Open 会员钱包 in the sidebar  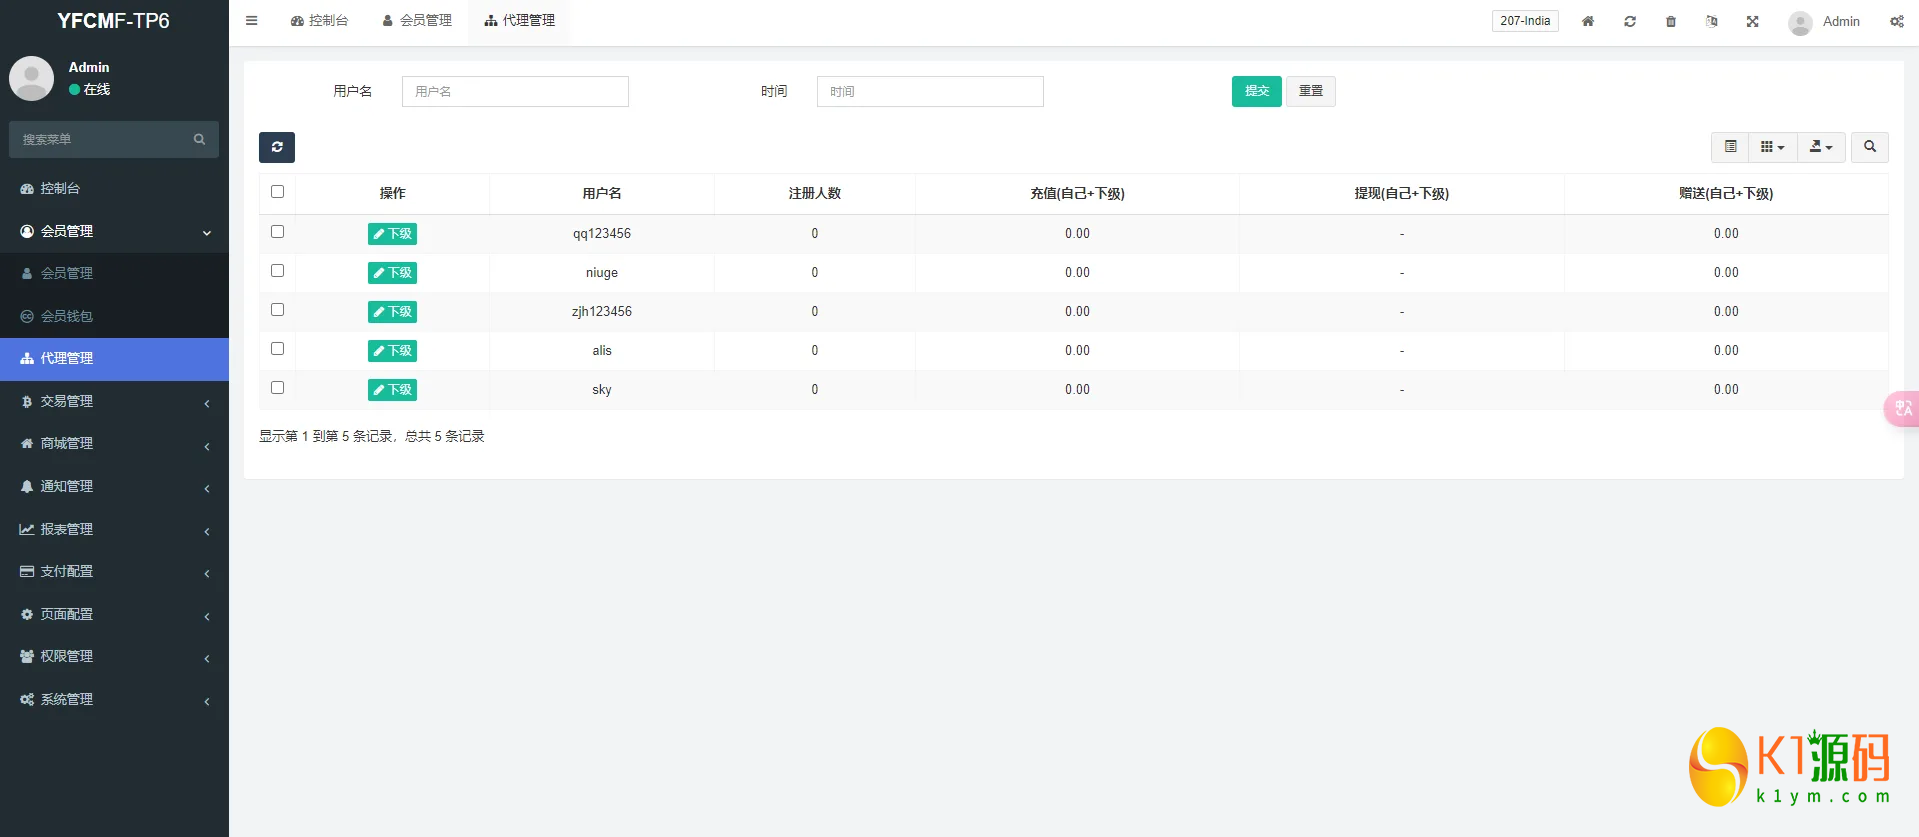point(67,316)
